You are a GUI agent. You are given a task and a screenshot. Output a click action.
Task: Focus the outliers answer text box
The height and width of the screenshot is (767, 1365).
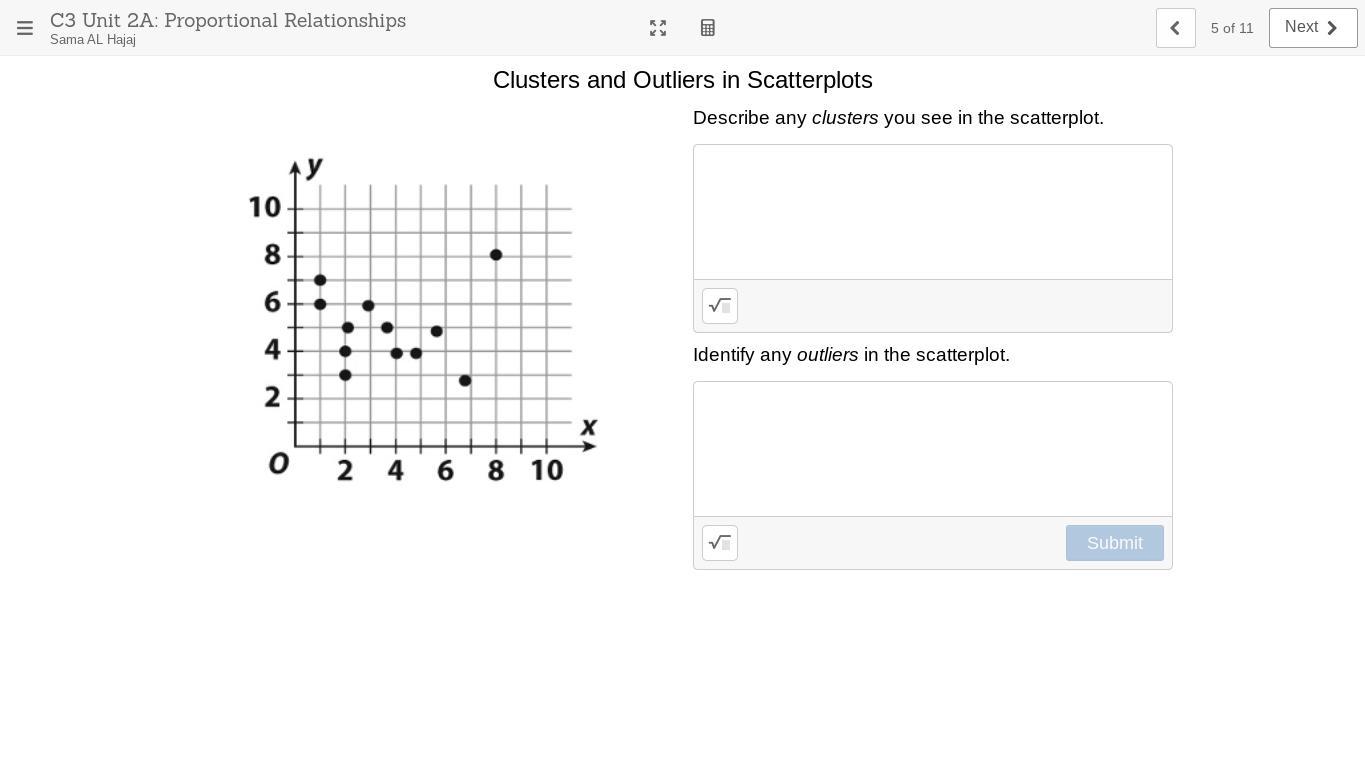click(932, 449)
